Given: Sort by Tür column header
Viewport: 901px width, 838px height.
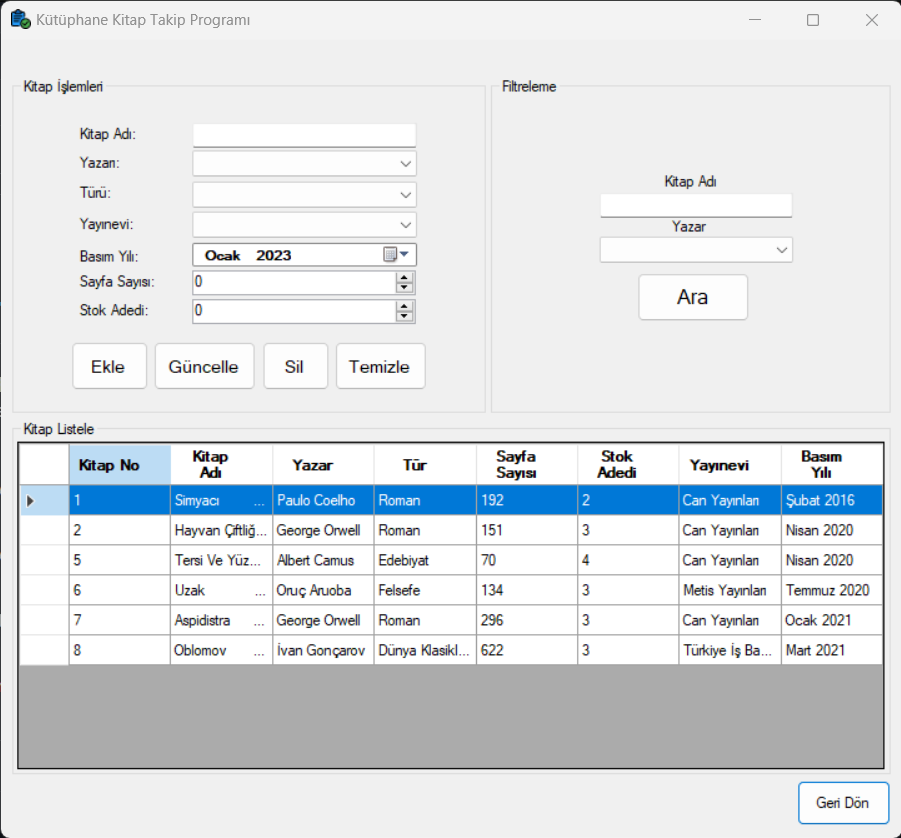Looking at the screenshot, I should click(425, 464).
